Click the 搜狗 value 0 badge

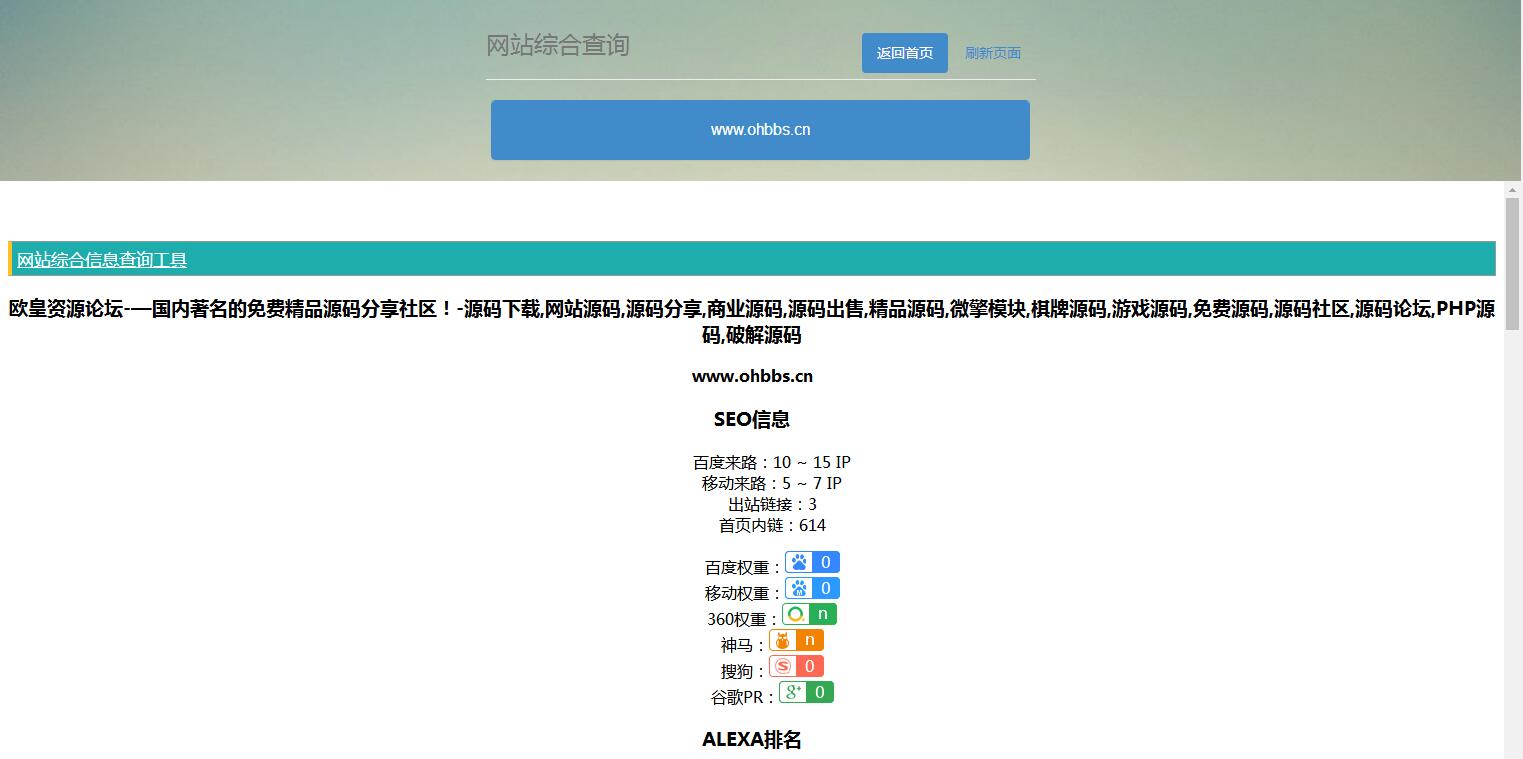tap(810, 666)
